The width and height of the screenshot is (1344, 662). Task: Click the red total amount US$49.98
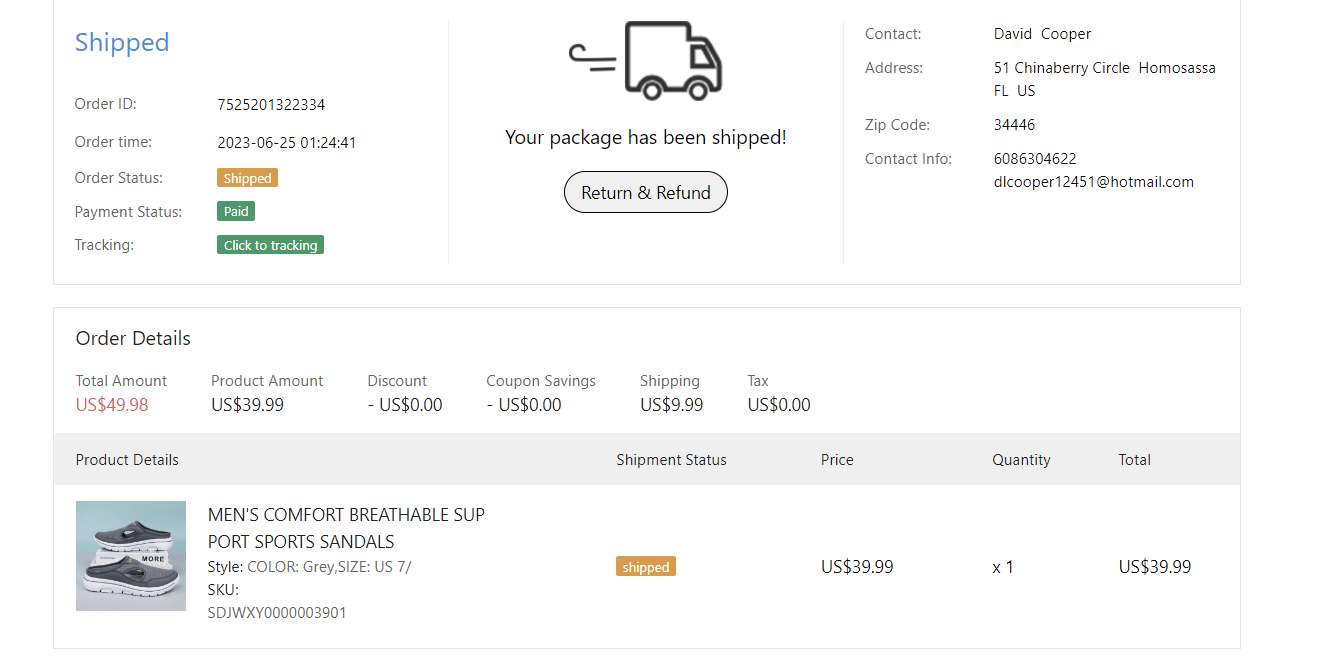(x=112, y=405)
